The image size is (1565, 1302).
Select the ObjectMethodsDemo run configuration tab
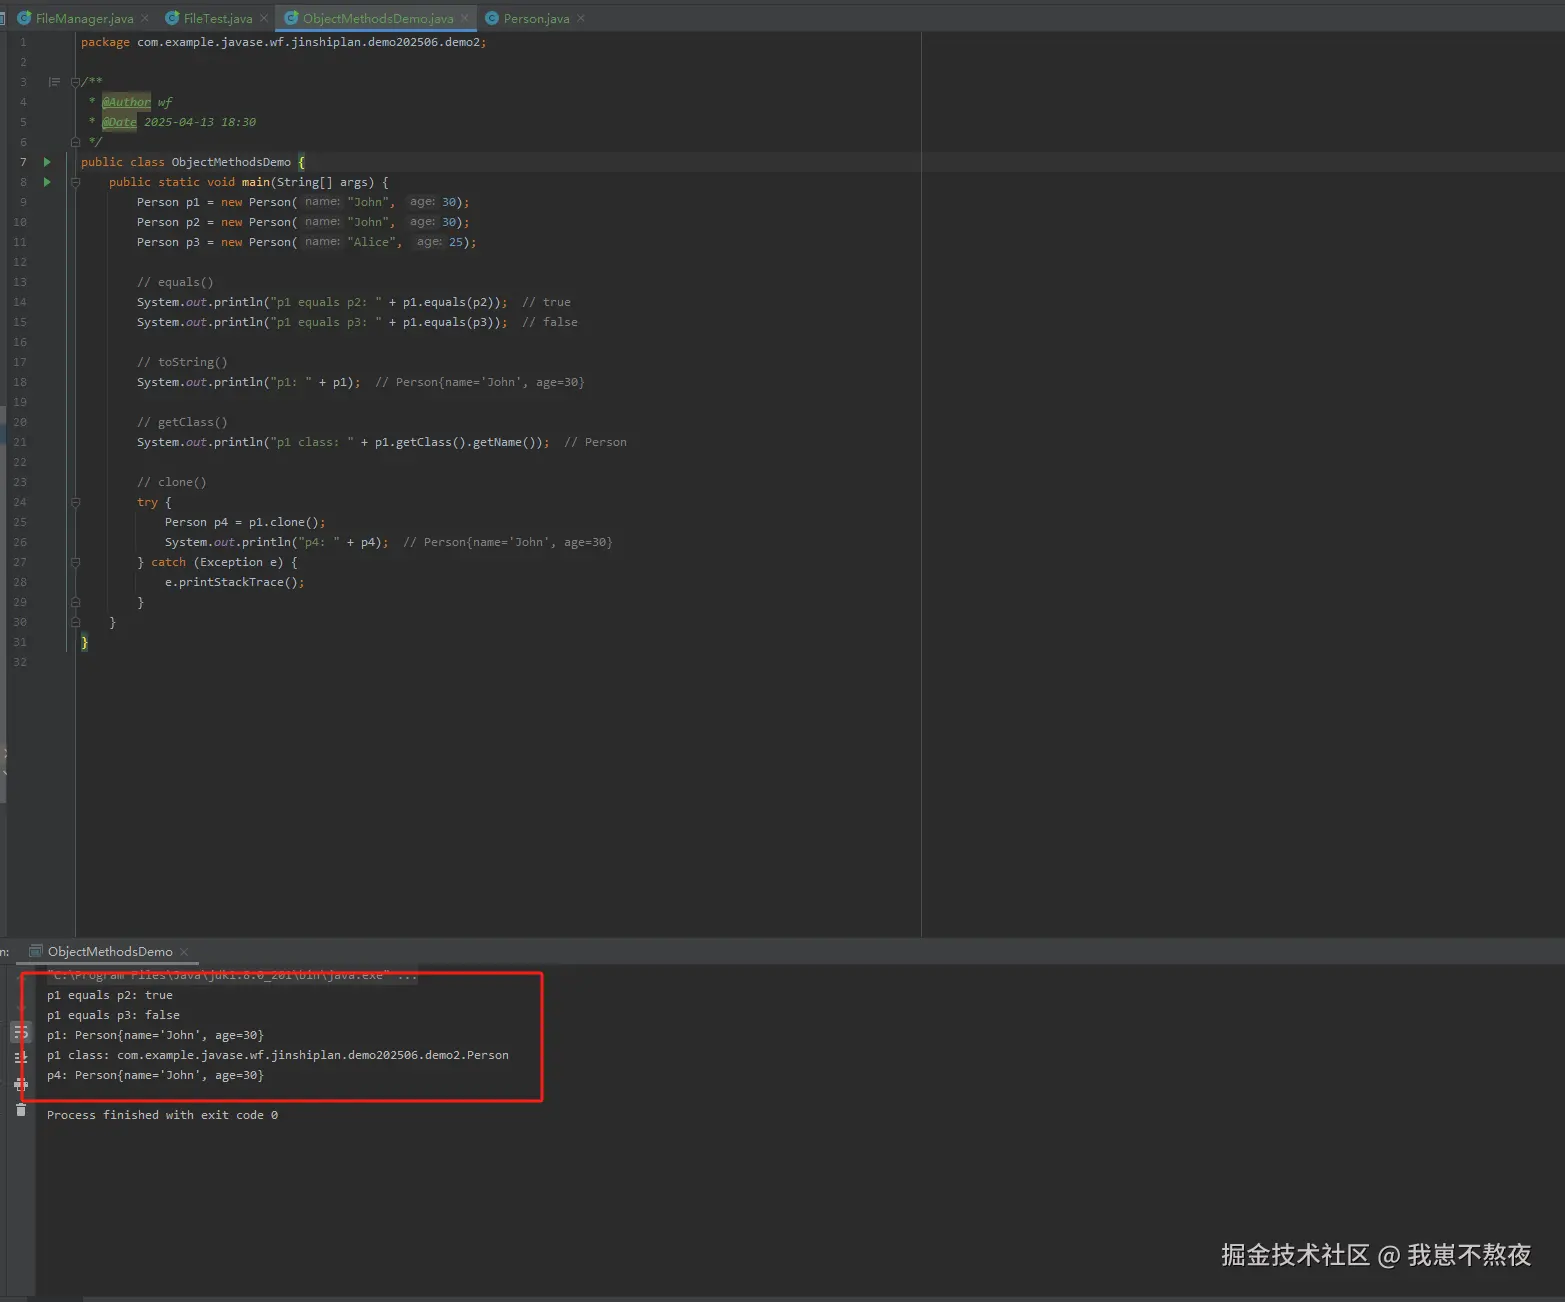110,952
